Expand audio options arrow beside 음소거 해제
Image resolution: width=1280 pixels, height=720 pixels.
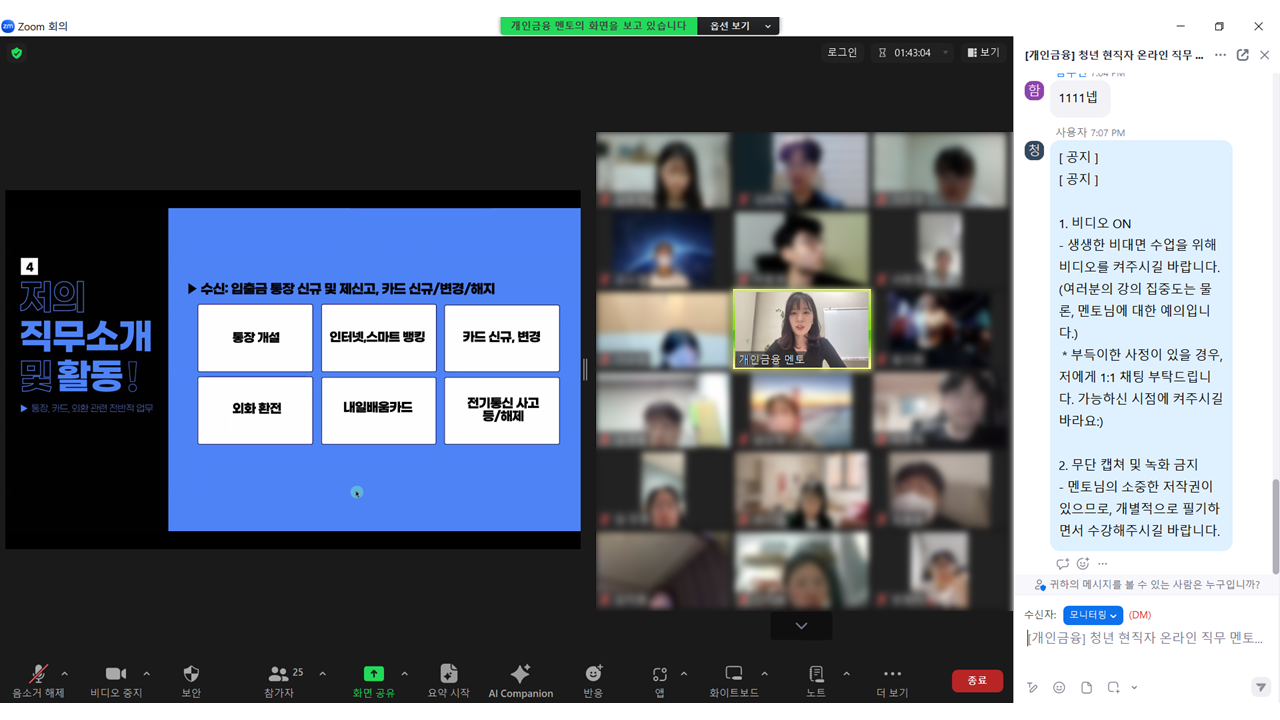point(65,674)
